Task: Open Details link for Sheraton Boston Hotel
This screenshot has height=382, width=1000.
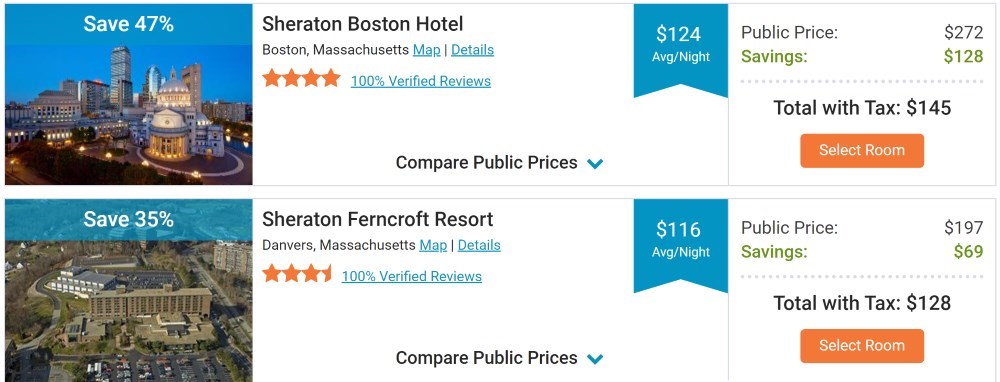Action: [x=472, y=50]
